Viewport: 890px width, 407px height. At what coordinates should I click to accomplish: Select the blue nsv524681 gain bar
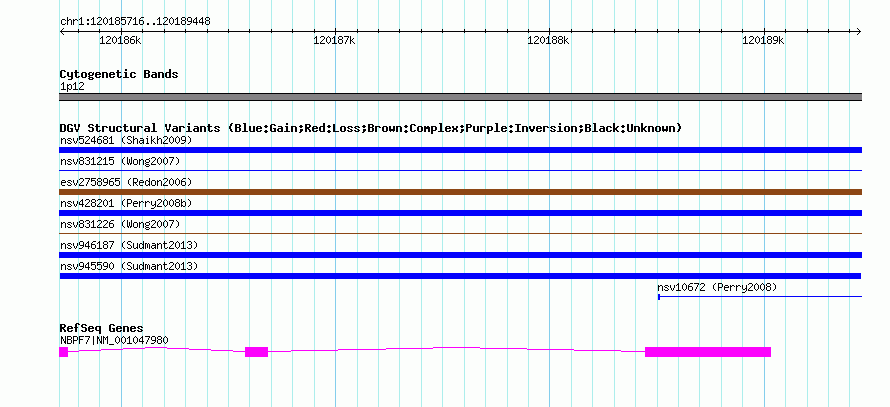(460, 150)
